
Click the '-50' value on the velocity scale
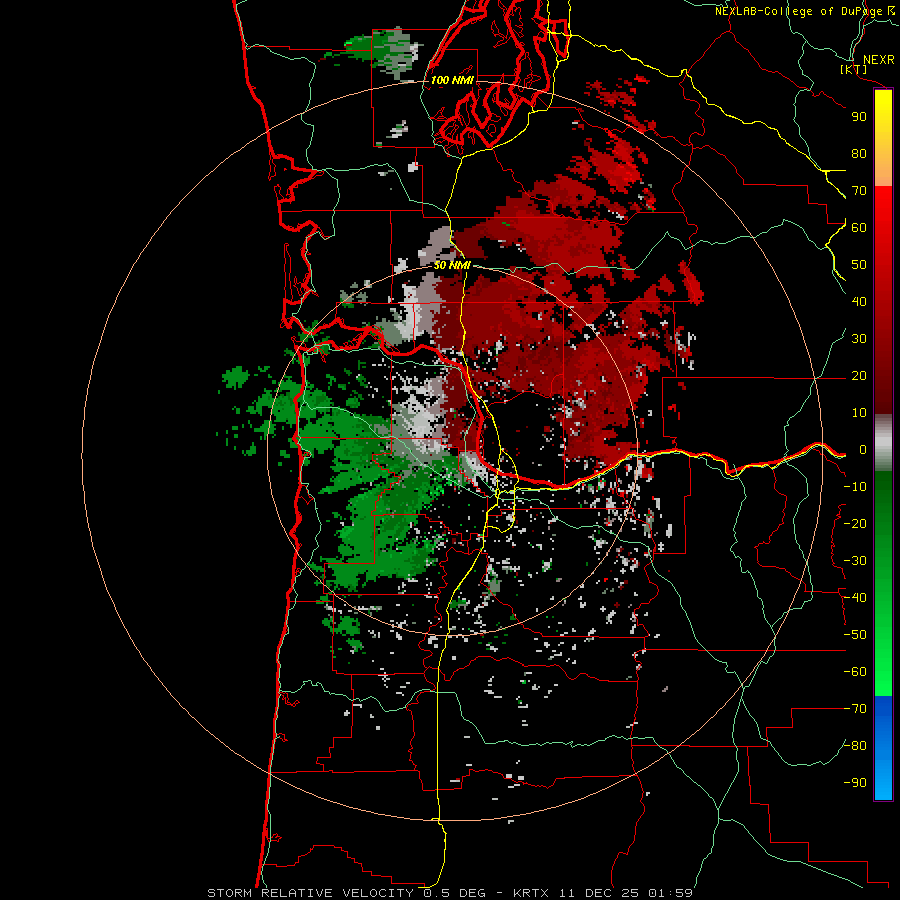855,635
